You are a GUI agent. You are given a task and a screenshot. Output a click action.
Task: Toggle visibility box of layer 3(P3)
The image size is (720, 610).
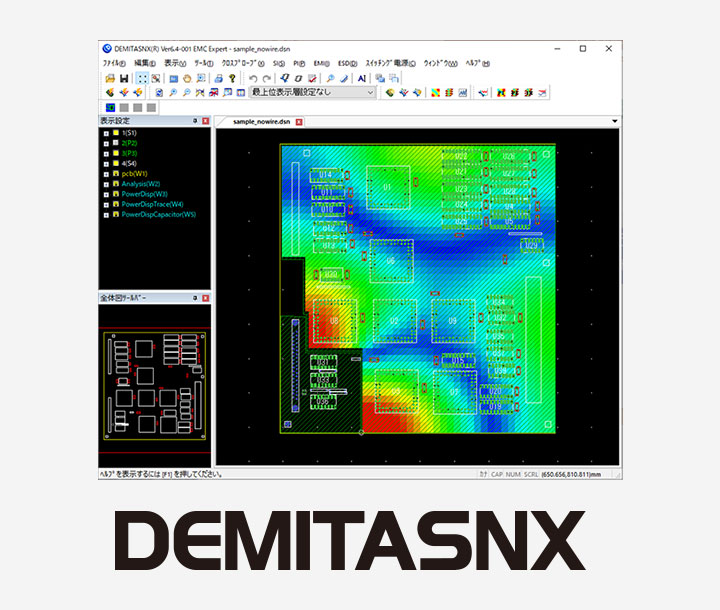click(116, 153)
